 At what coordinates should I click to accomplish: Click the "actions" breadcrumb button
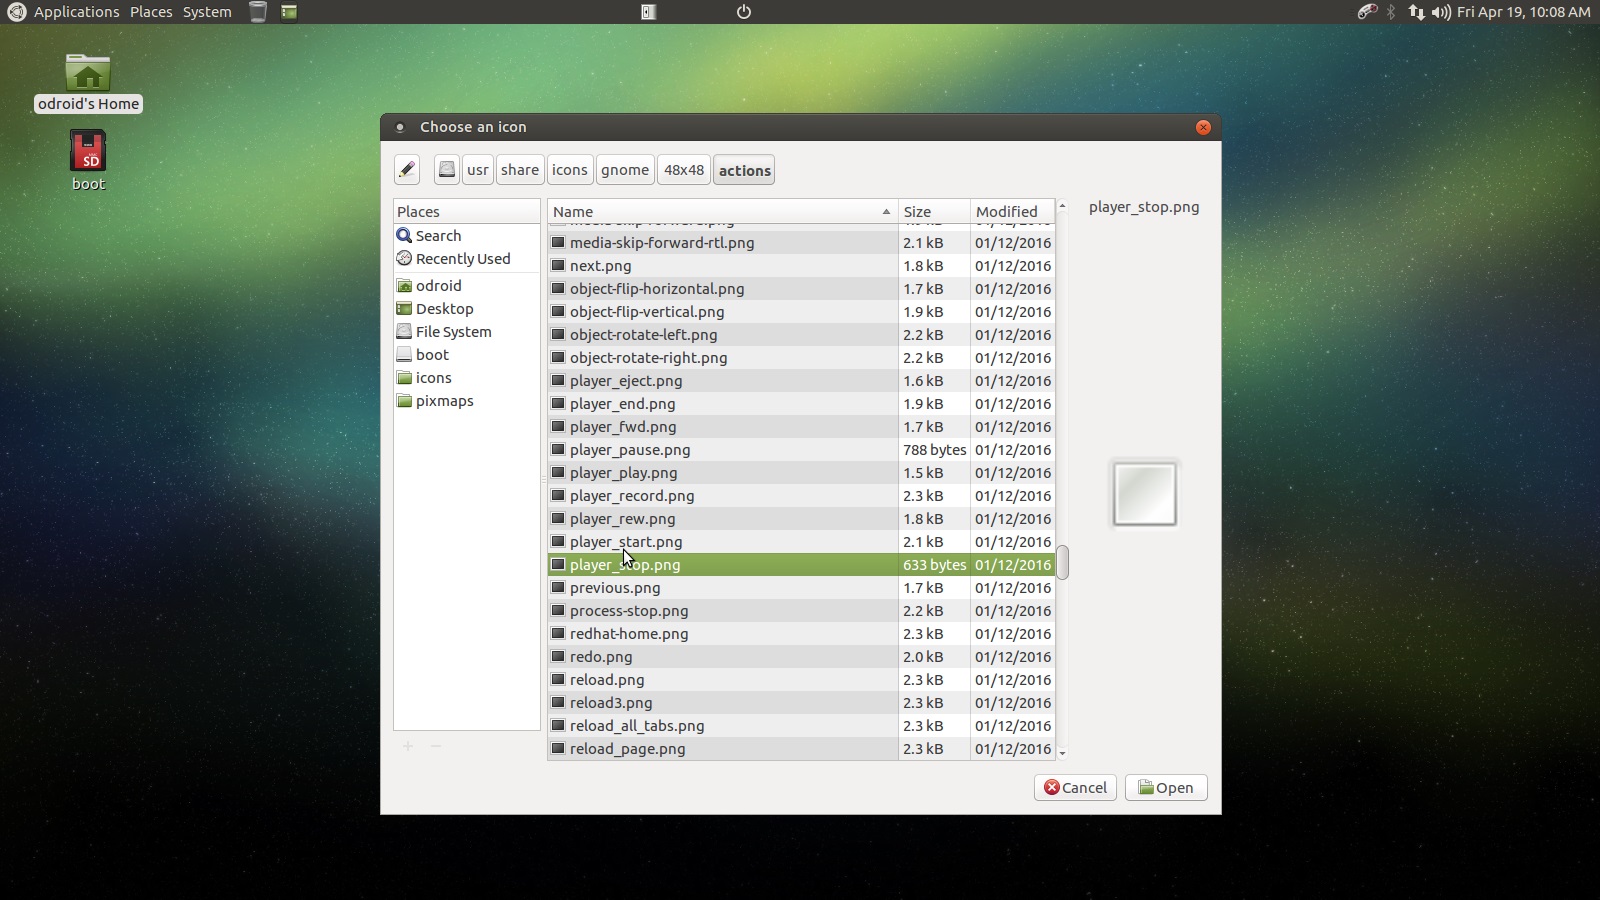pos(744,170)
